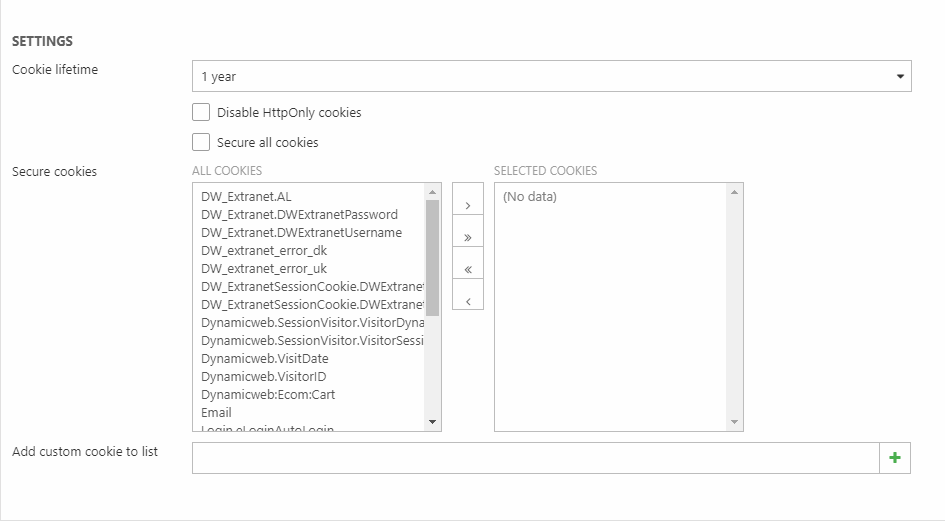The height and width of the screenshot is (521, 945).
Task: Click the double right arrow move-all button
Action: (x=467, y=237)
